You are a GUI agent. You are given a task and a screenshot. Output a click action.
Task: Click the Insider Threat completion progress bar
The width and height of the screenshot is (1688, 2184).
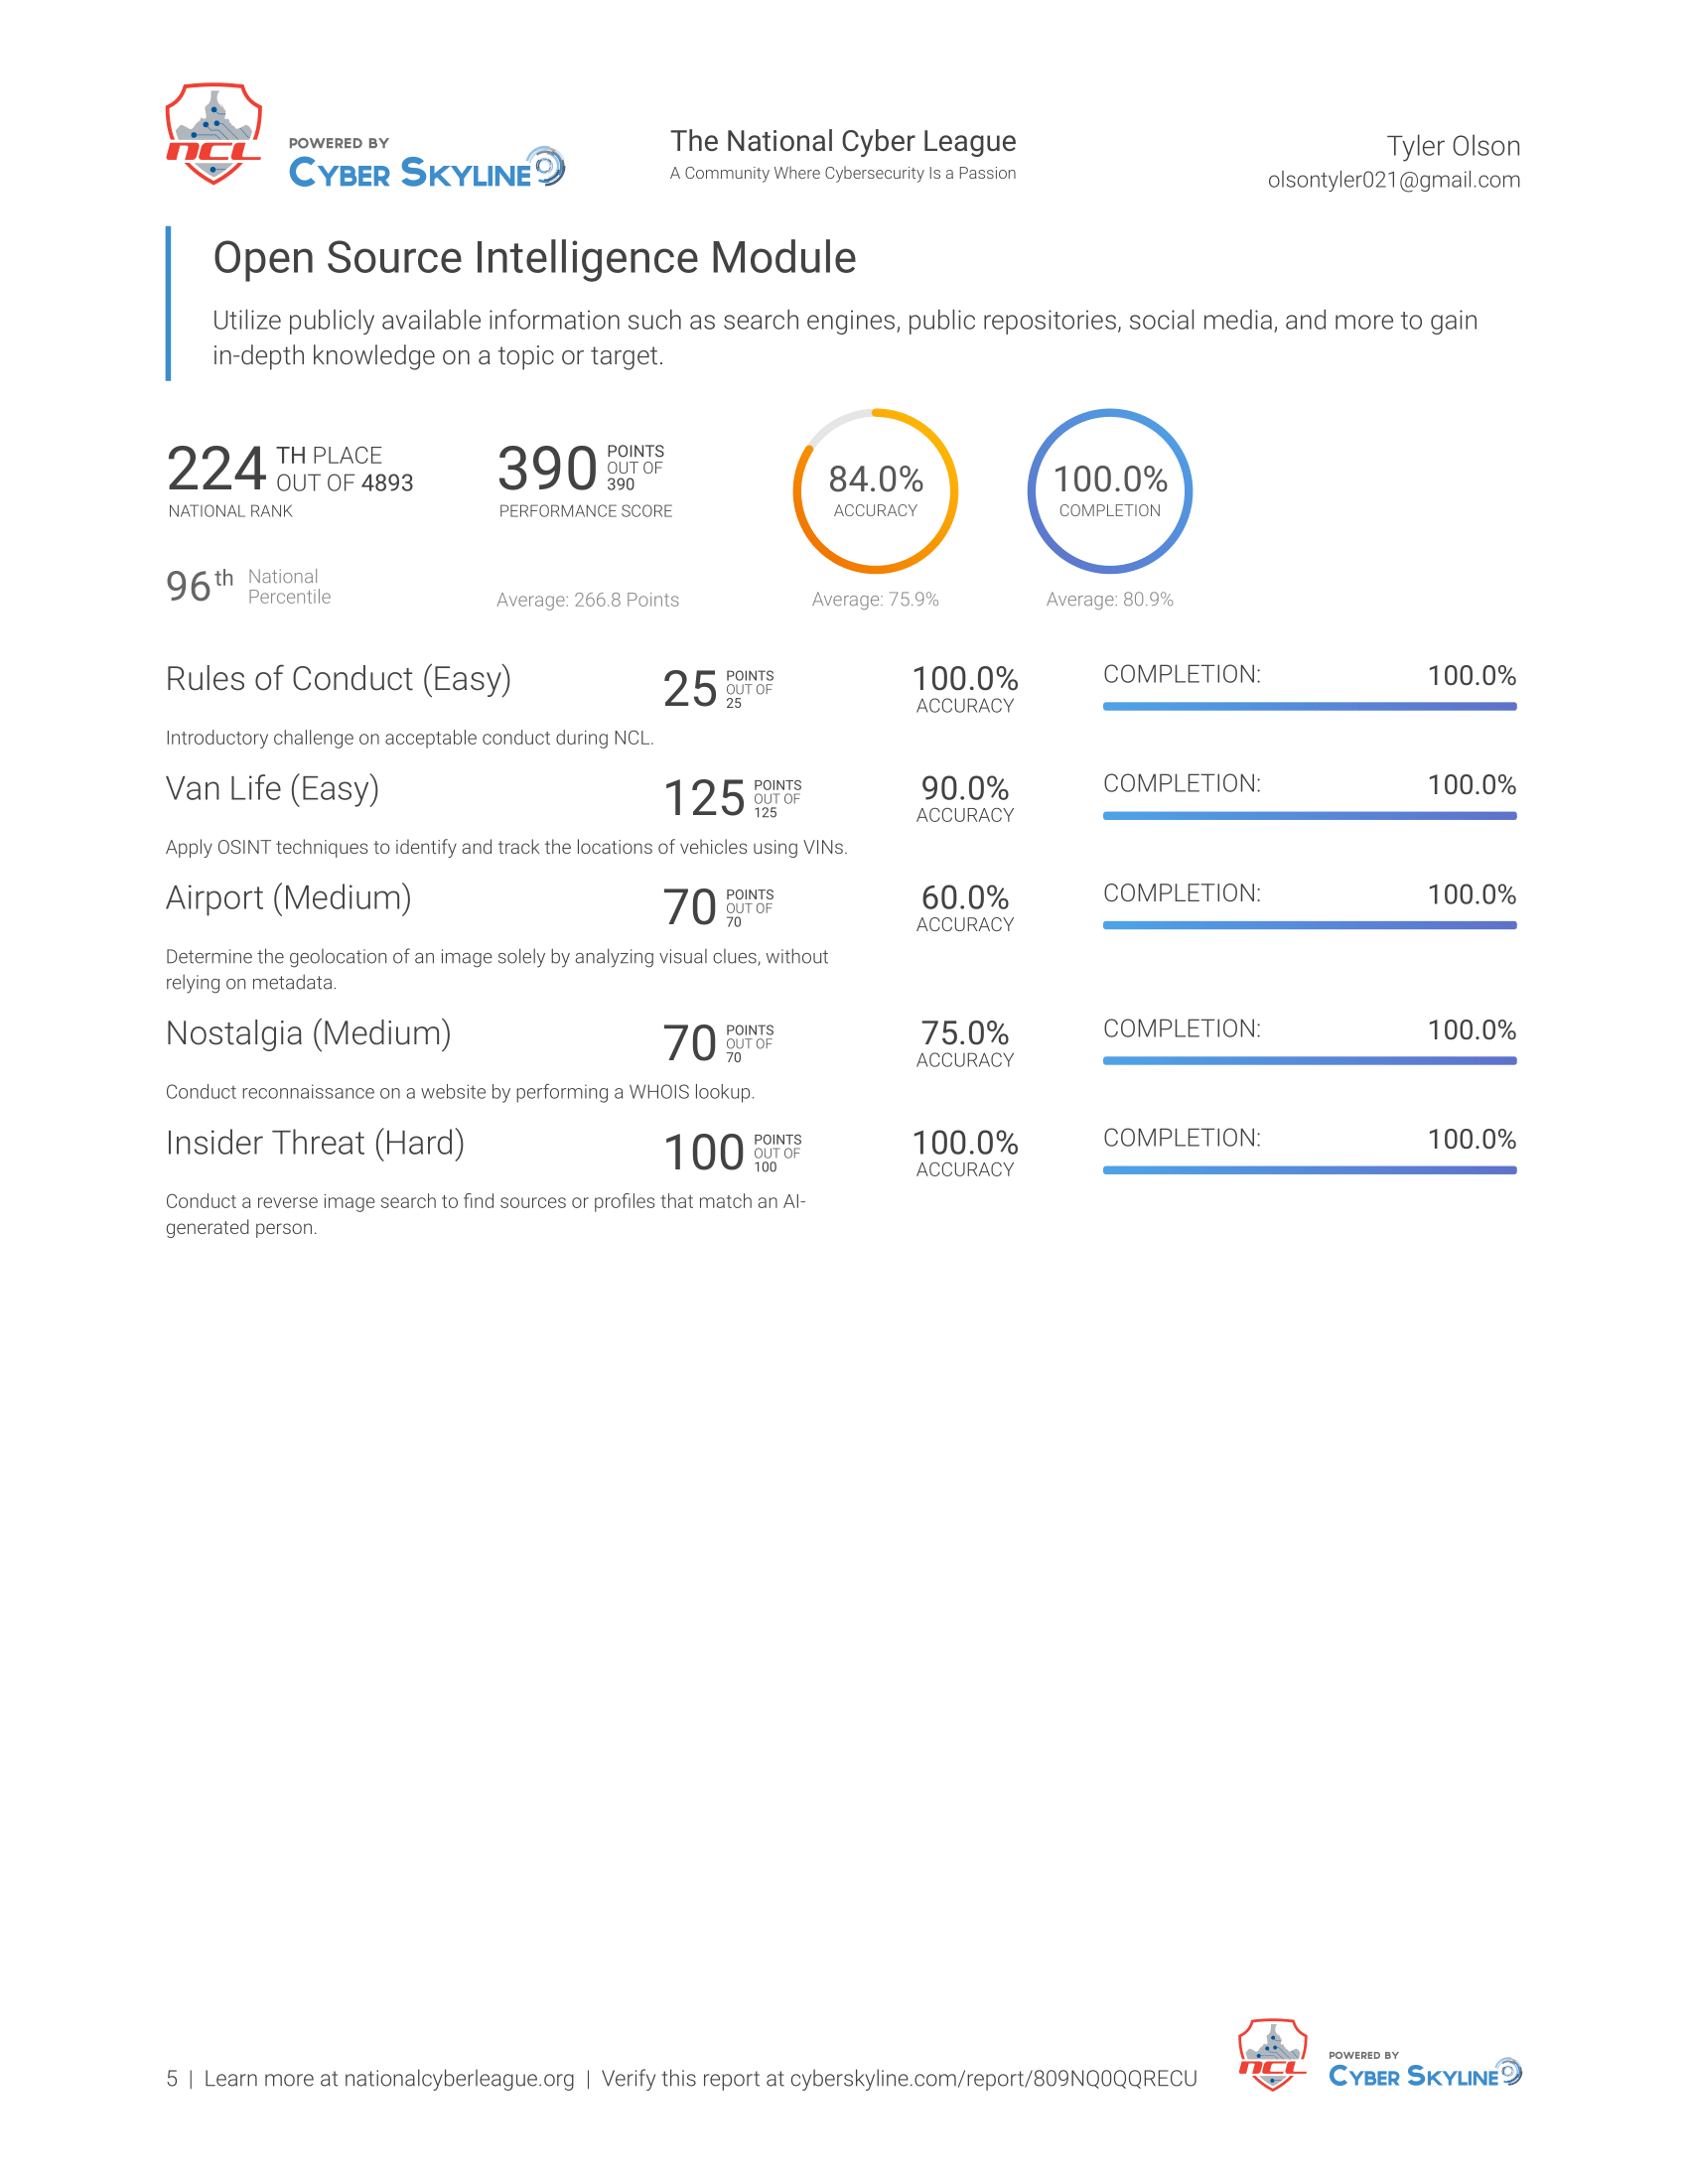tap(1309, 1170)
